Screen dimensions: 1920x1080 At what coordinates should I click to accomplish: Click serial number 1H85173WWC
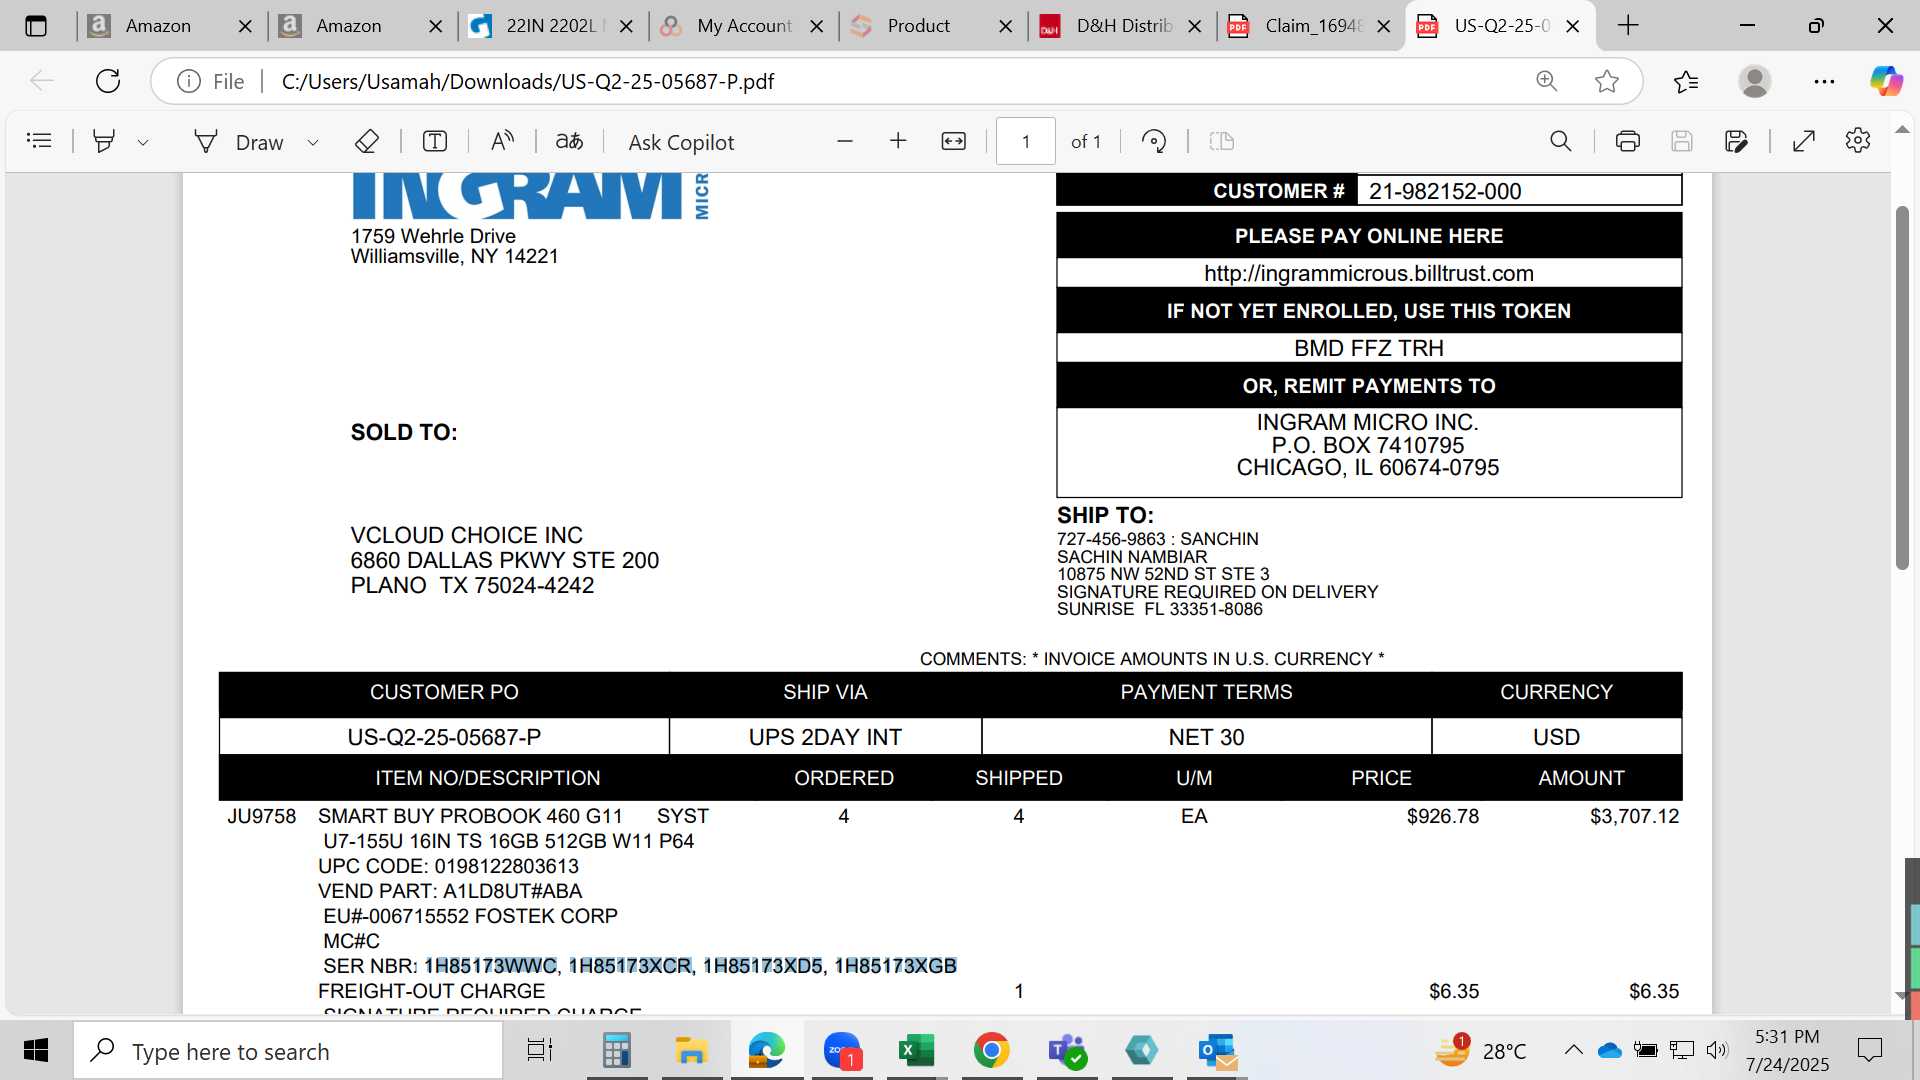tap(490, 966)
